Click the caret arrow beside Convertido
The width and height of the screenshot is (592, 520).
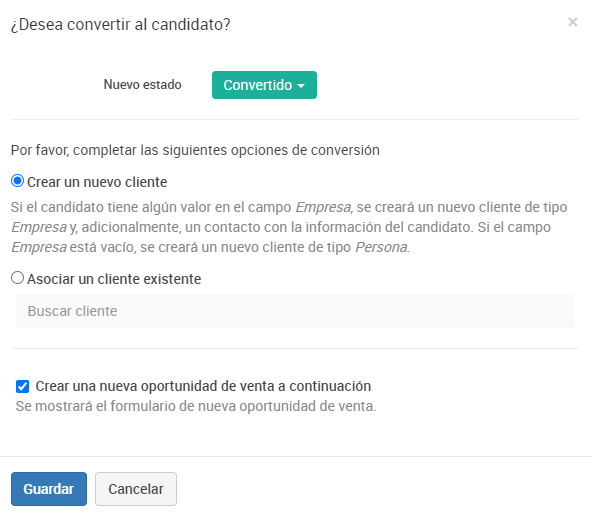[301, 86]
